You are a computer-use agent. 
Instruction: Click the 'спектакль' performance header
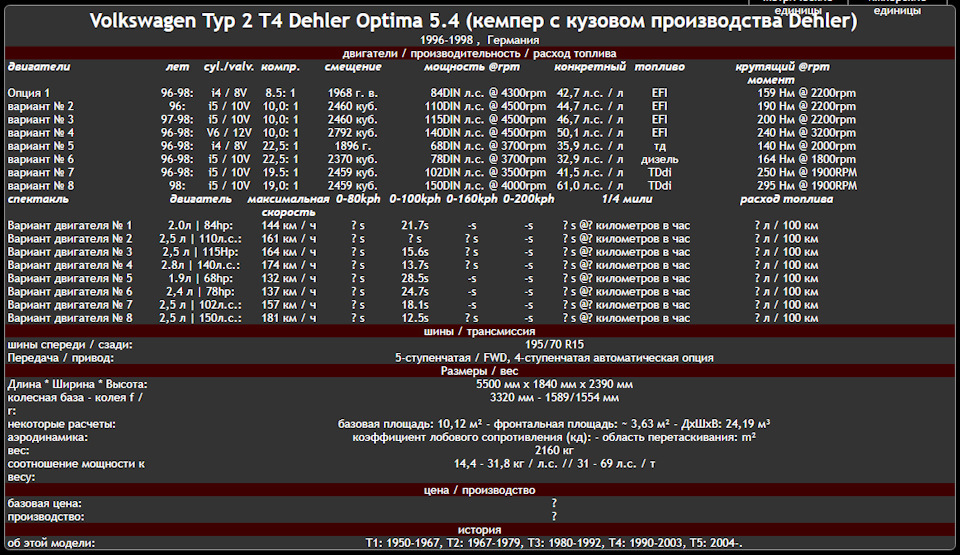(x=38, y=199)
